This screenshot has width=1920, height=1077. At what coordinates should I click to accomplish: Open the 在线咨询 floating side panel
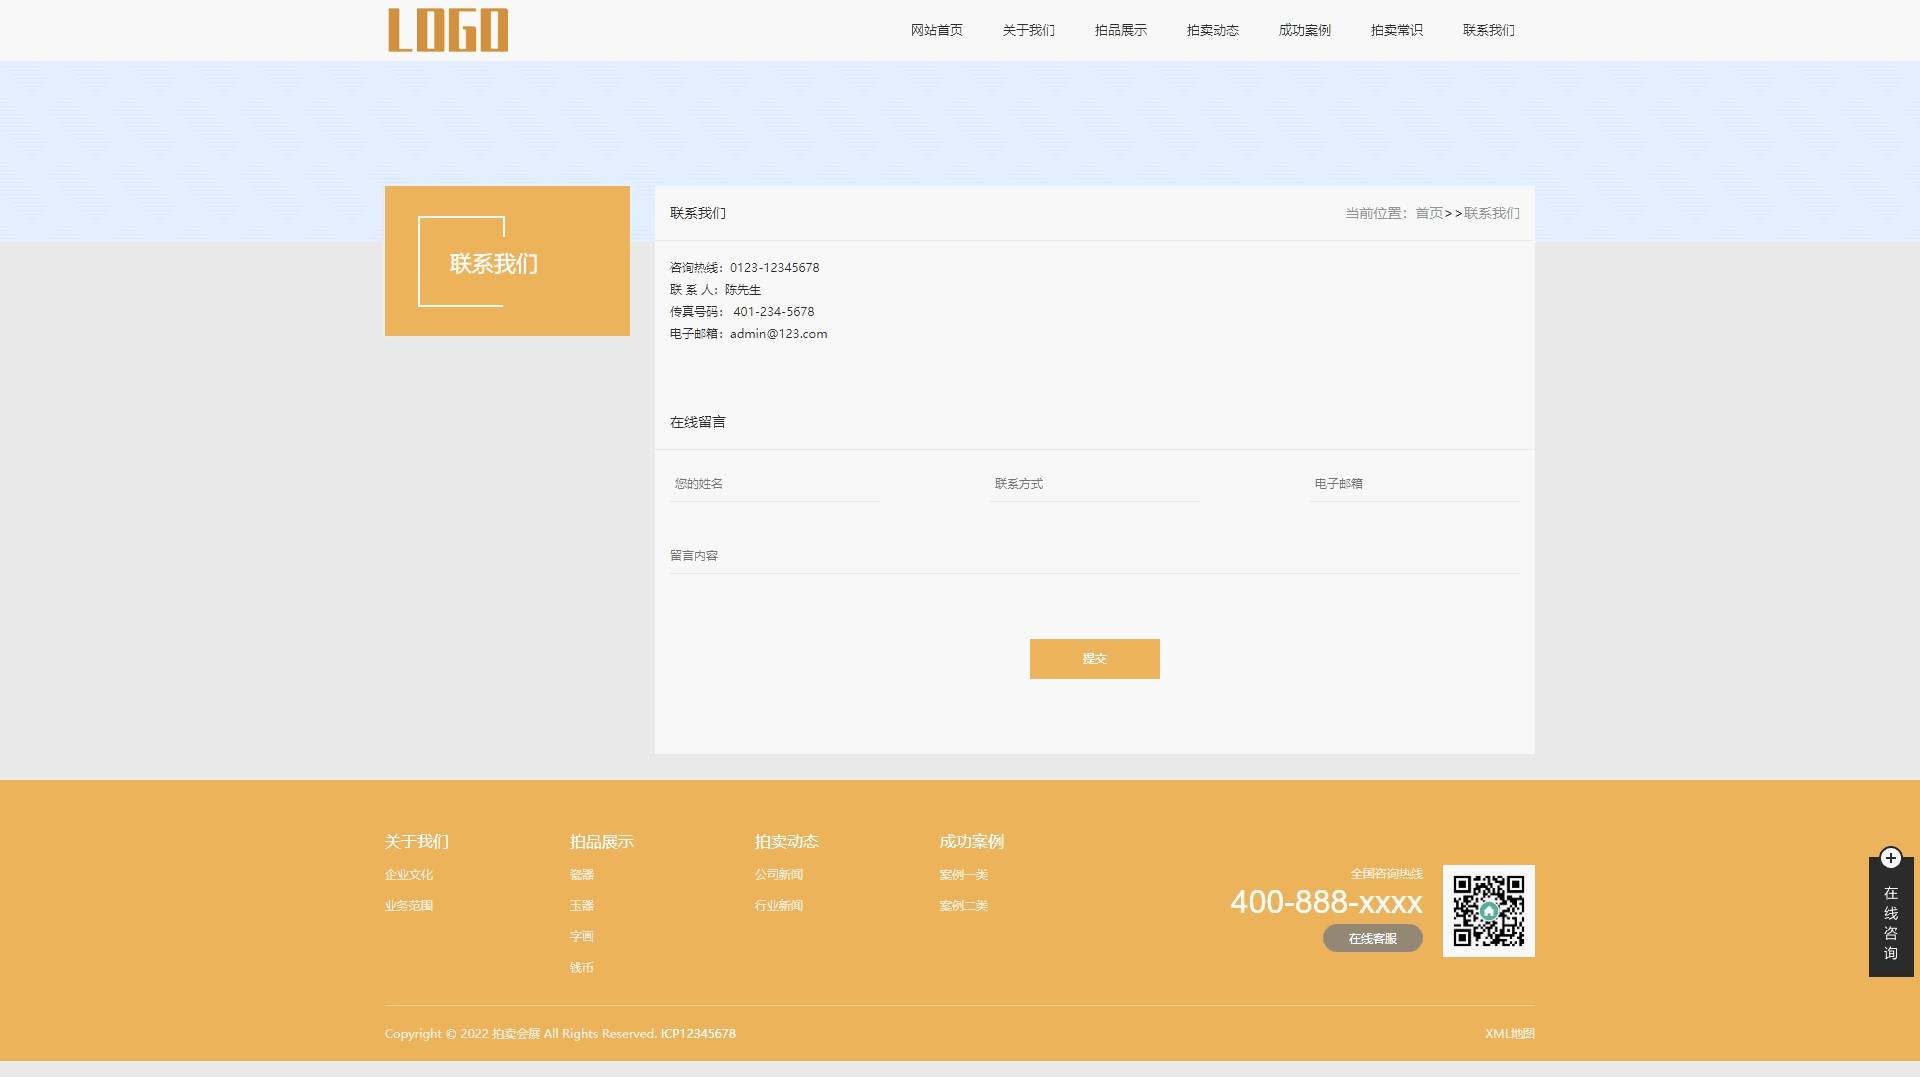coord(1890,923)
